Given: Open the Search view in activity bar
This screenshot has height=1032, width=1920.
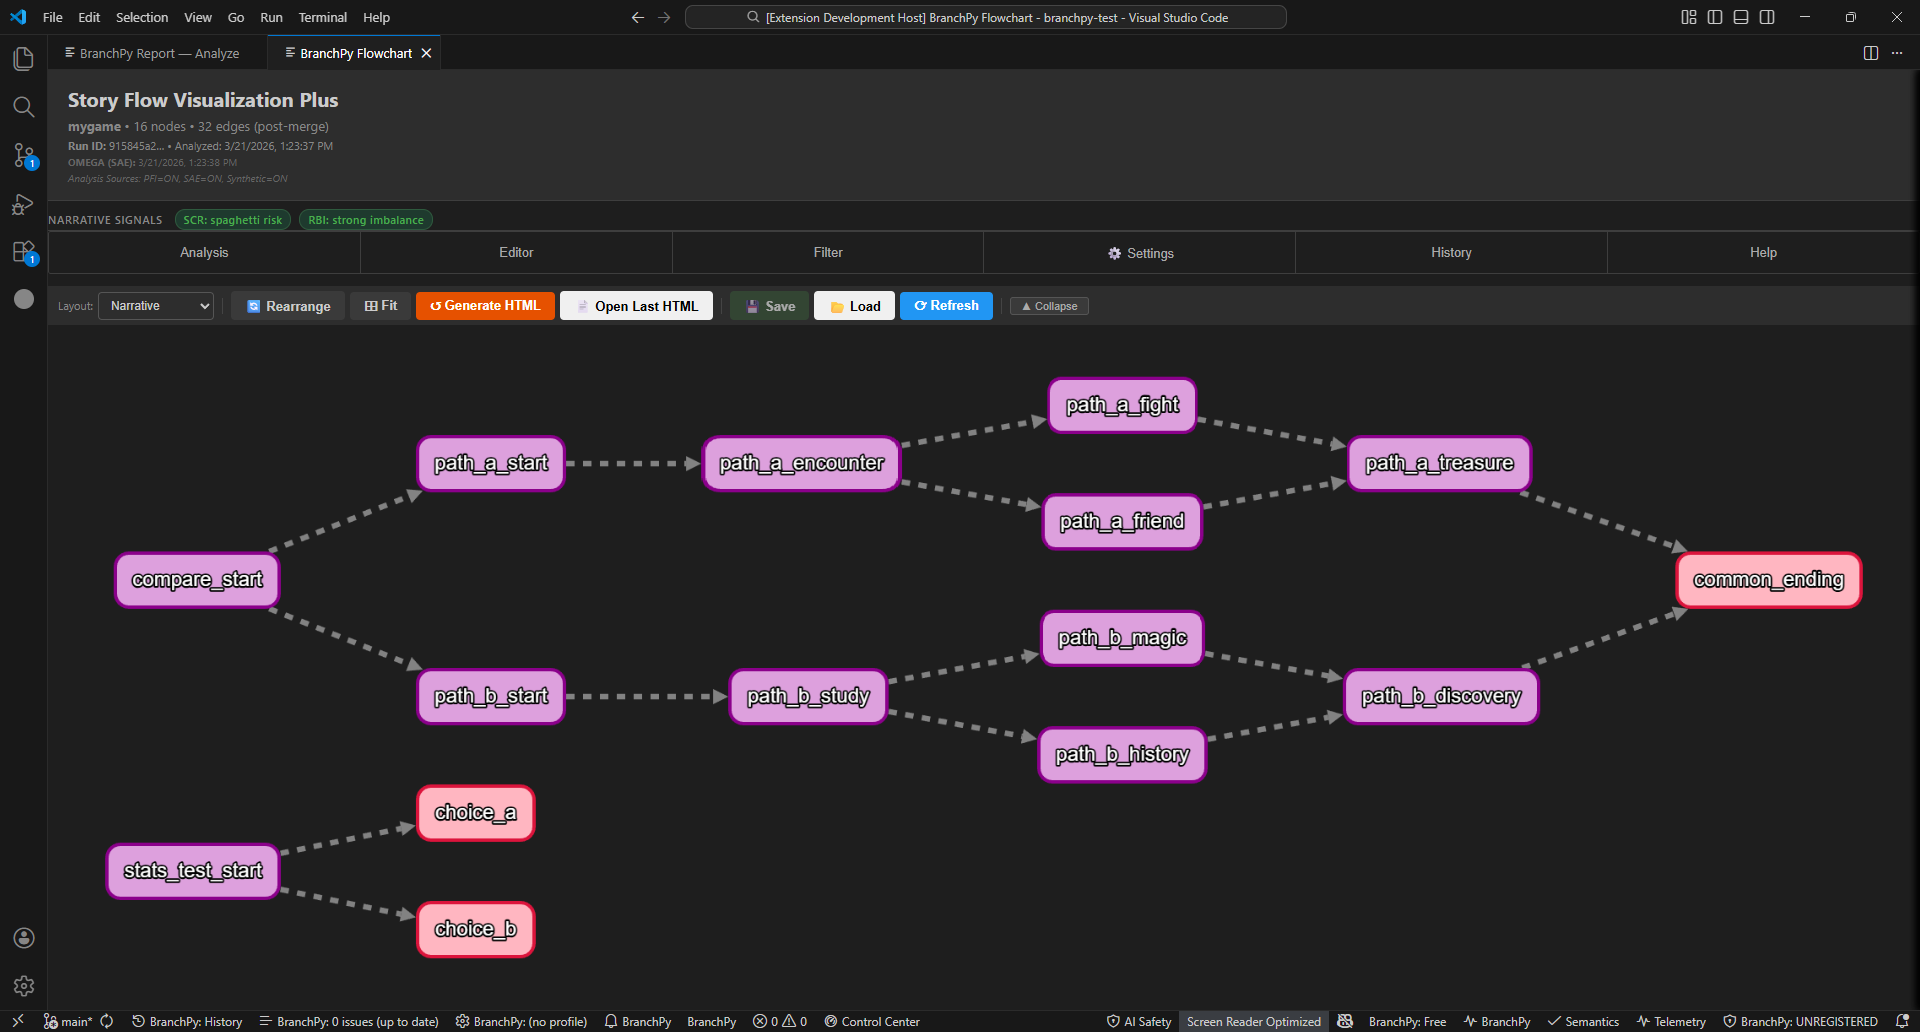Looking at the screenshot, I should (23, 107).
